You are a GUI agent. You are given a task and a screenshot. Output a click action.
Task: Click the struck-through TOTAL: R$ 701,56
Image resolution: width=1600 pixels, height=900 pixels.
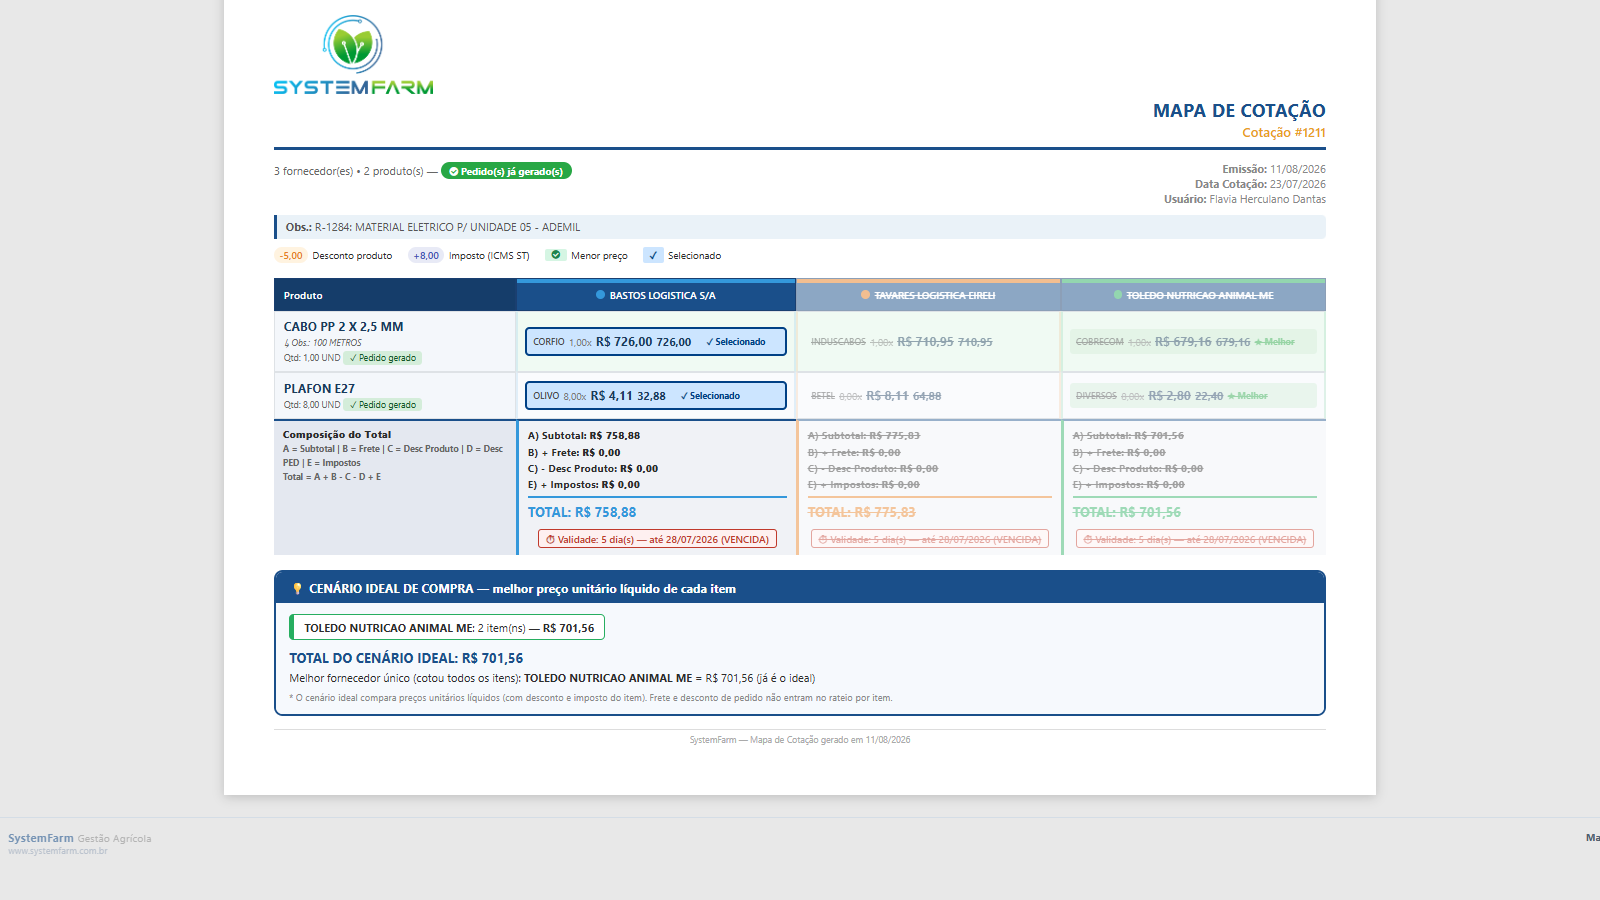pos(1127,512)
